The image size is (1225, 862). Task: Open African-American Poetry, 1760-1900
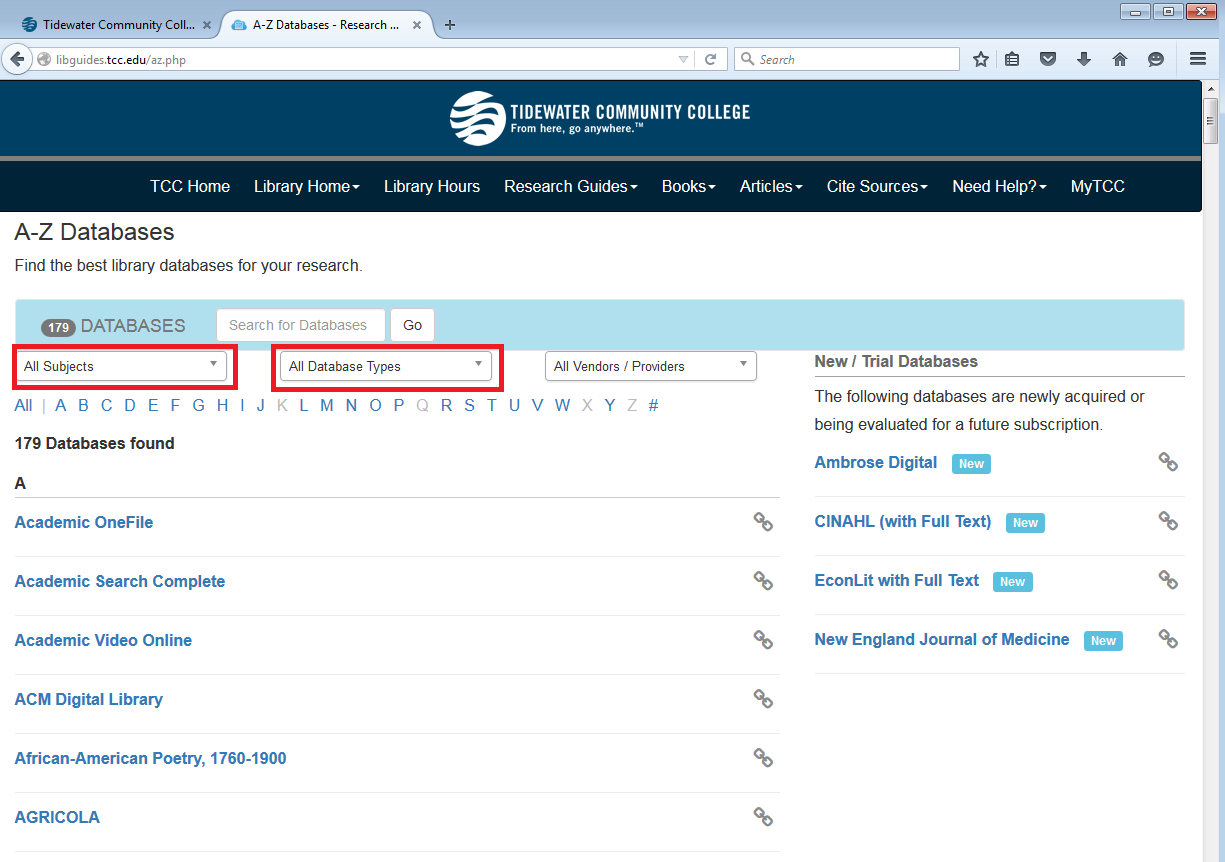click(151, 758)
